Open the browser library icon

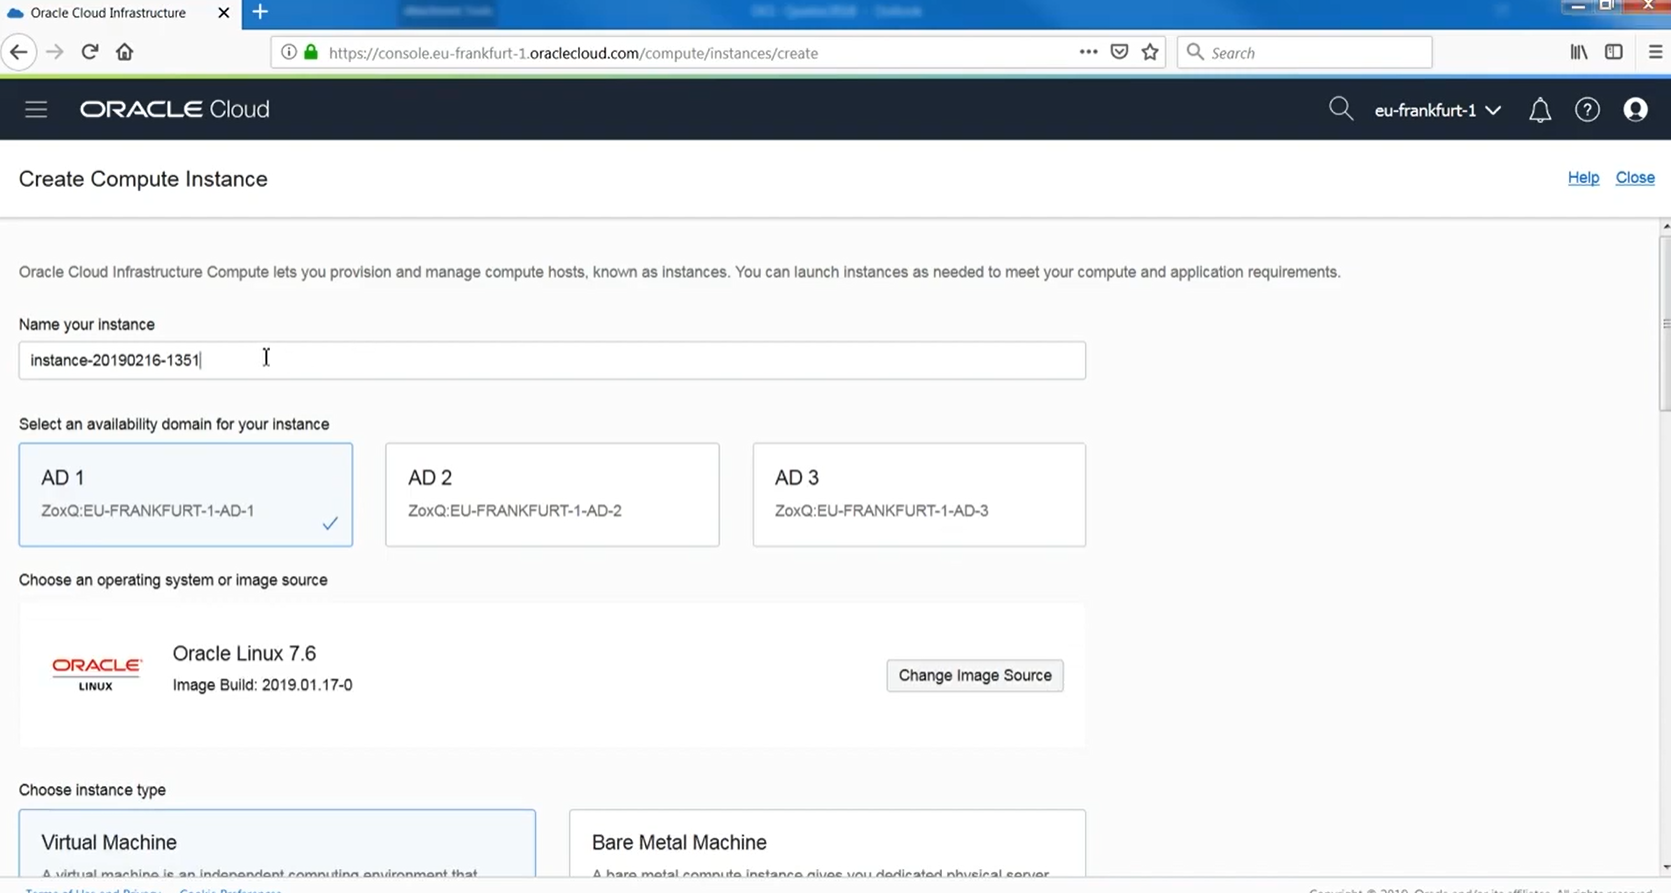1578,52
